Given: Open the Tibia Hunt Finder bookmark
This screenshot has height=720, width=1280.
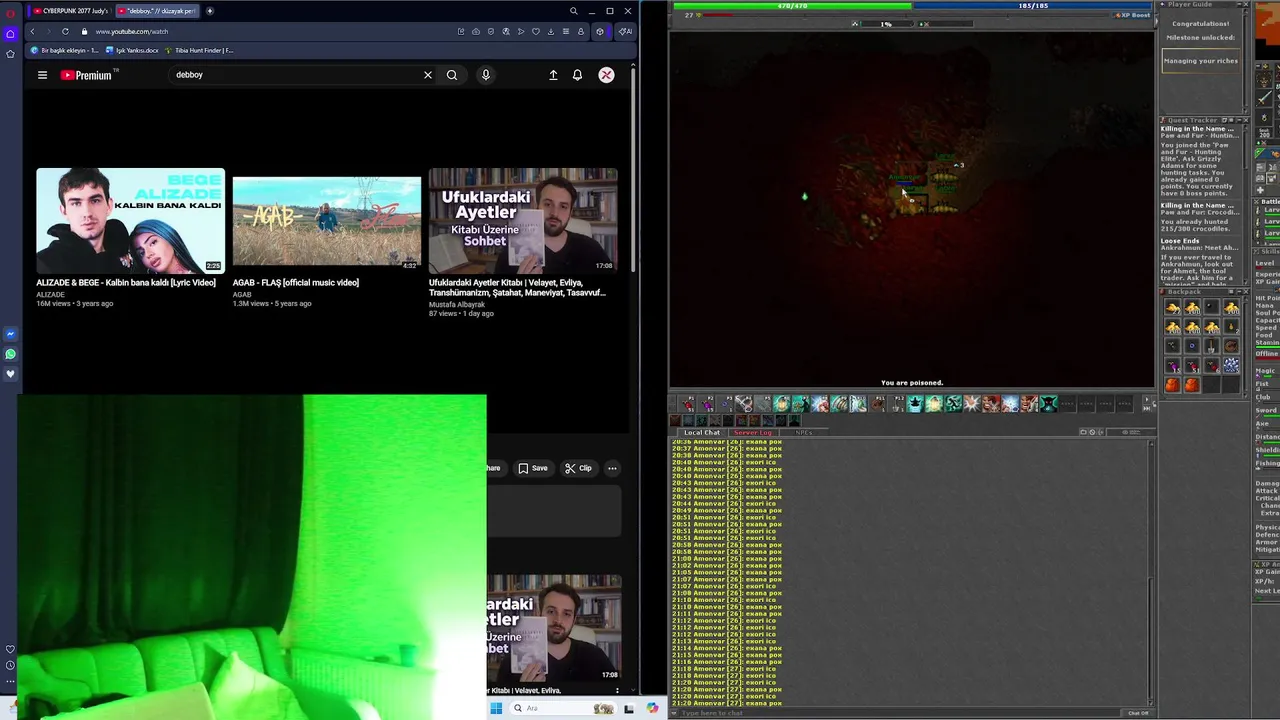Looking at the screenshot, I should (x=199, y=50).
